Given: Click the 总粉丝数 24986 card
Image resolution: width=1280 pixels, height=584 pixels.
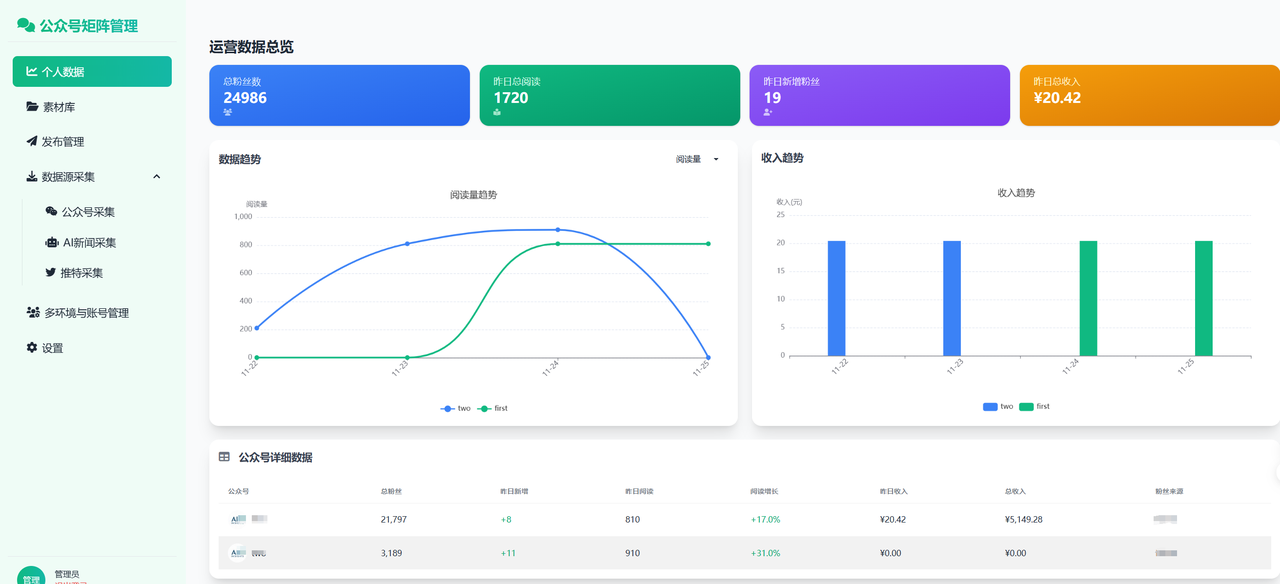Looking at the screenshot, I should 339,95.
